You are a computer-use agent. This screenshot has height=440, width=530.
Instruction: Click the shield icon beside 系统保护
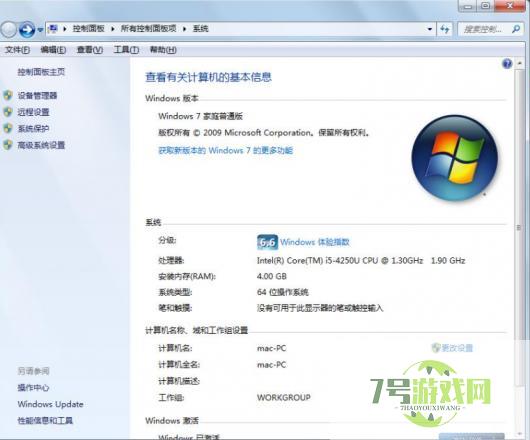pos(8,128)
